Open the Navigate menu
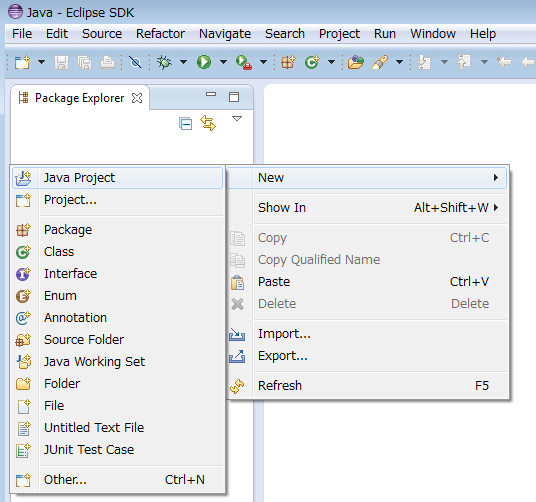The width and height of the screenshot is (536, 502). [x=225, y=34]
